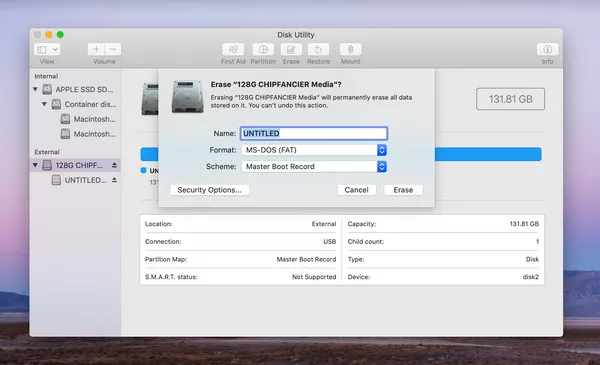600x365 pixels.
Task: Open the Scheme dropdown Master Boot Record
Action: coord(314,166)
